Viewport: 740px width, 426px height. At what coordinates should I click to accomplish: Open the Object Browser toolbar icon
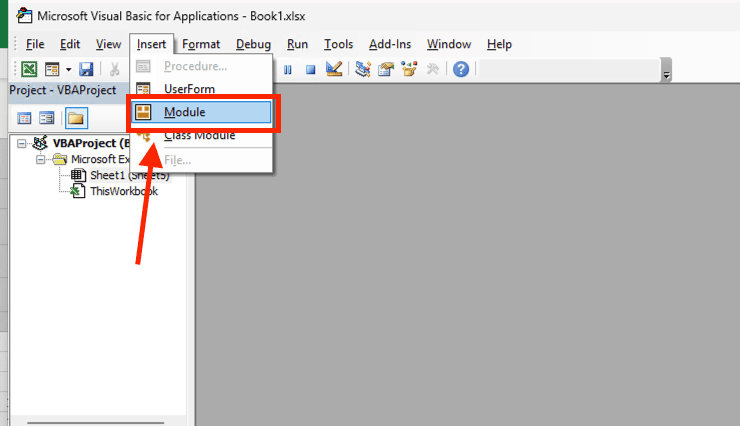tap(409, 69)
